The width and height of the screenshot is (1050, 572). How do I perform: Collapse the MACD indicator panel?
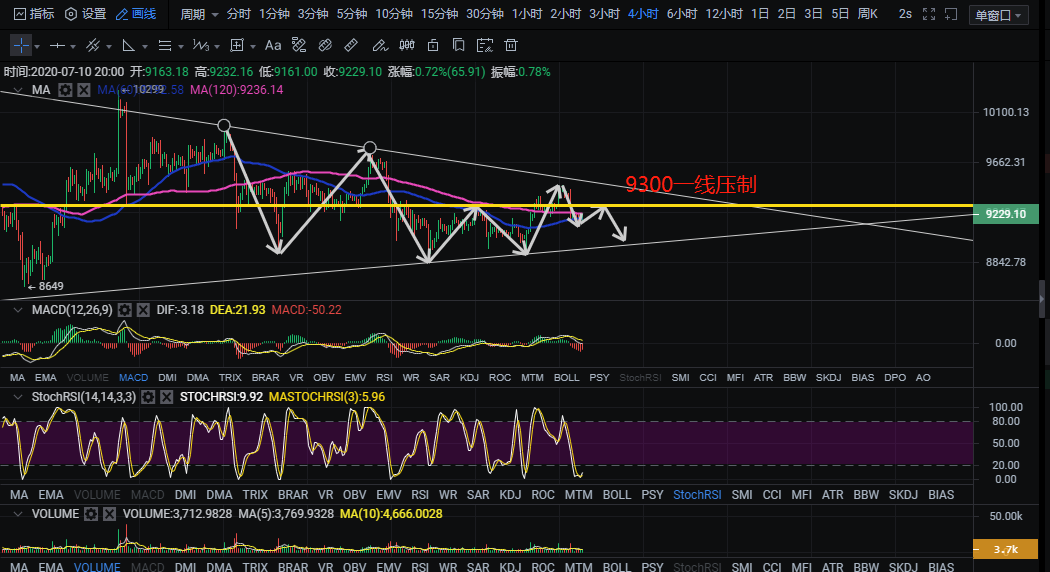[x=16, y=310]
